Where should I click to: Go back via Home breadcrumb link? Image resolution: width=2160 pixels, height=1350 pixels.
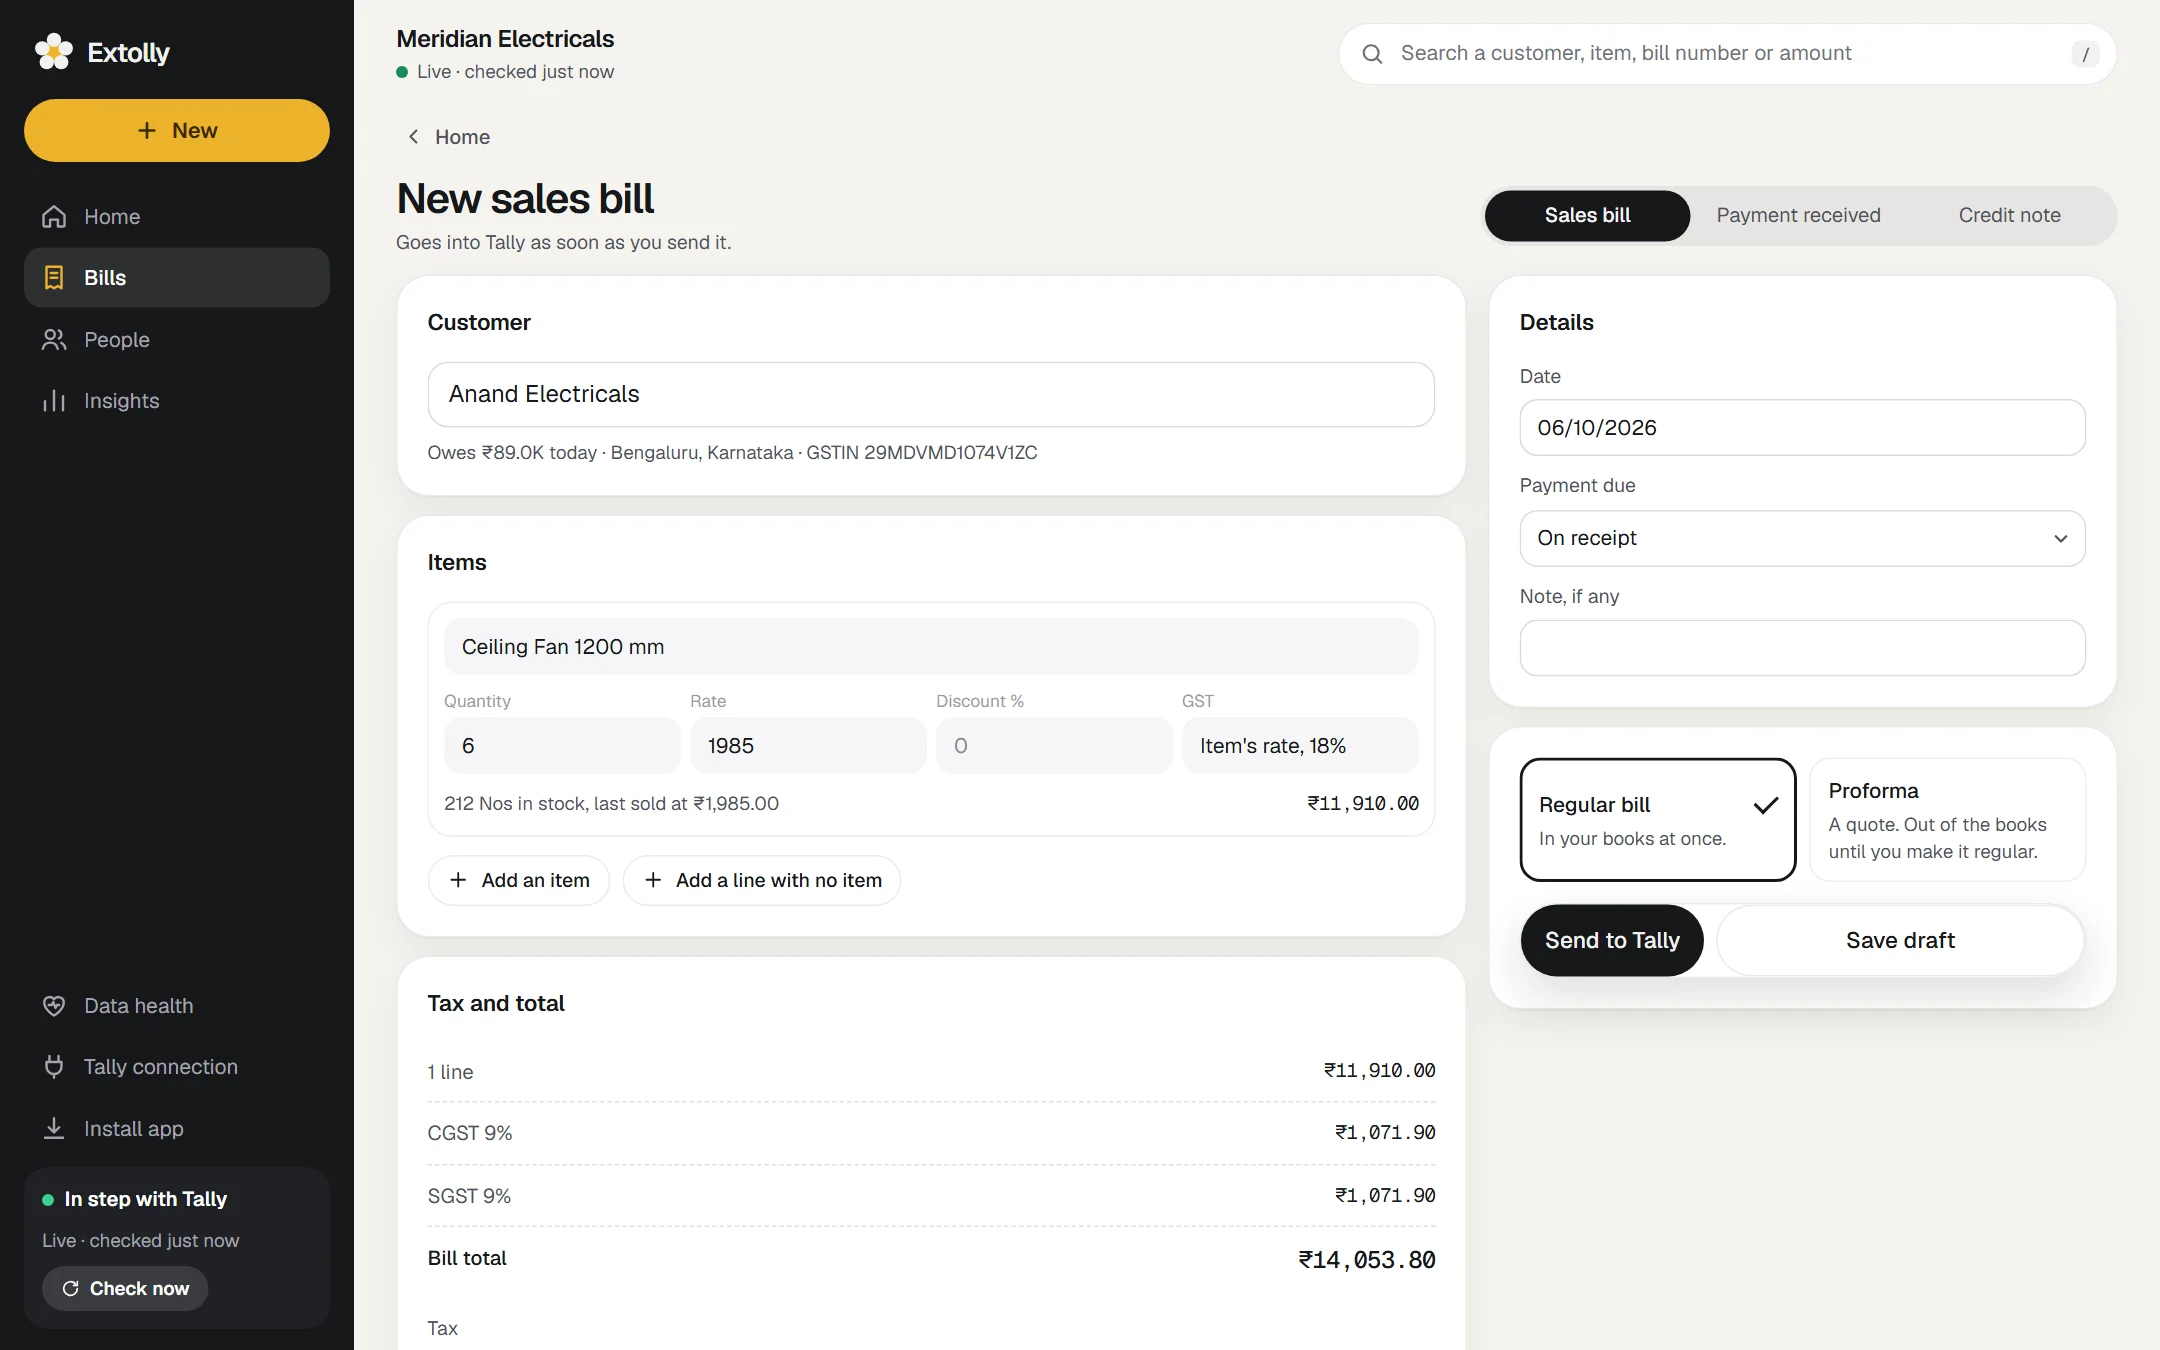click(448, 136)
